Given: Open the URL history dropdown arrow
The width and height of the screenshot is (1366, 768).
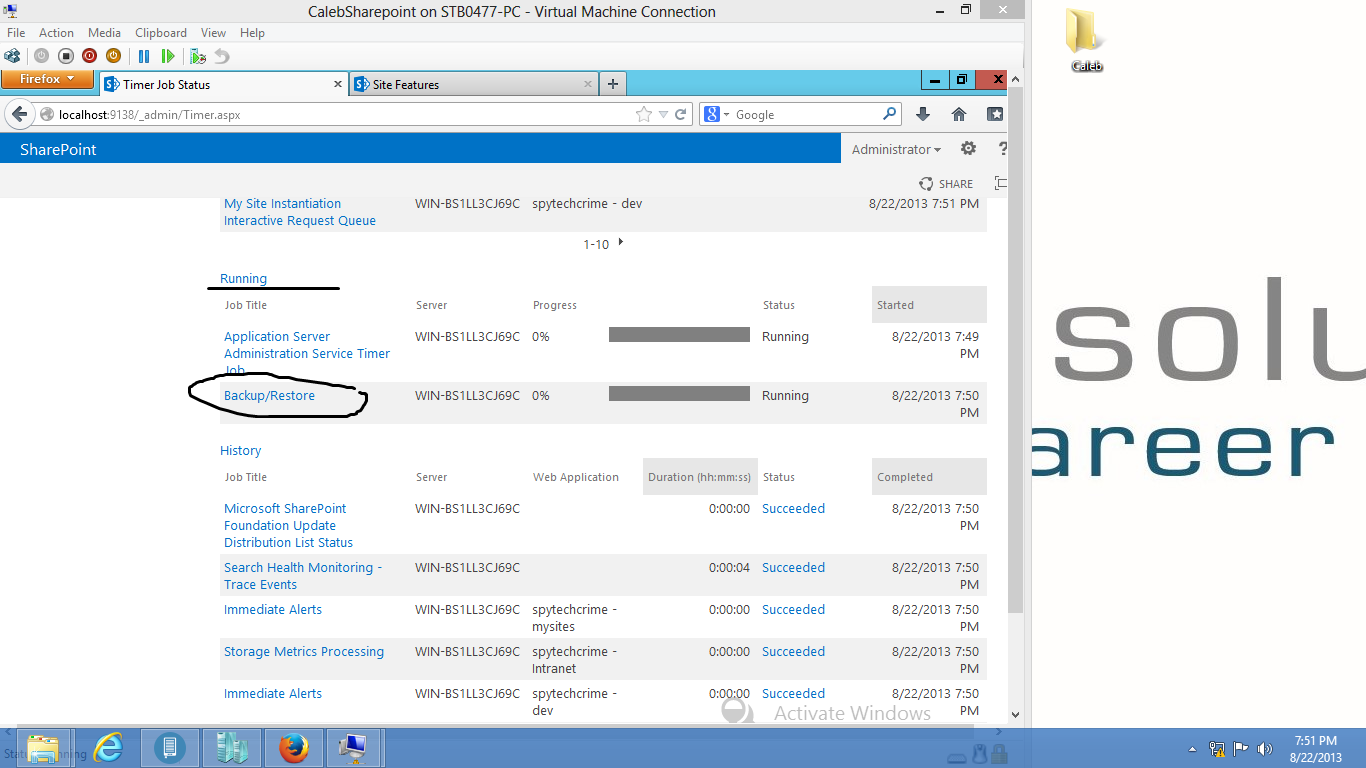Looking at the screenshot, I should (x=663, y=115).
